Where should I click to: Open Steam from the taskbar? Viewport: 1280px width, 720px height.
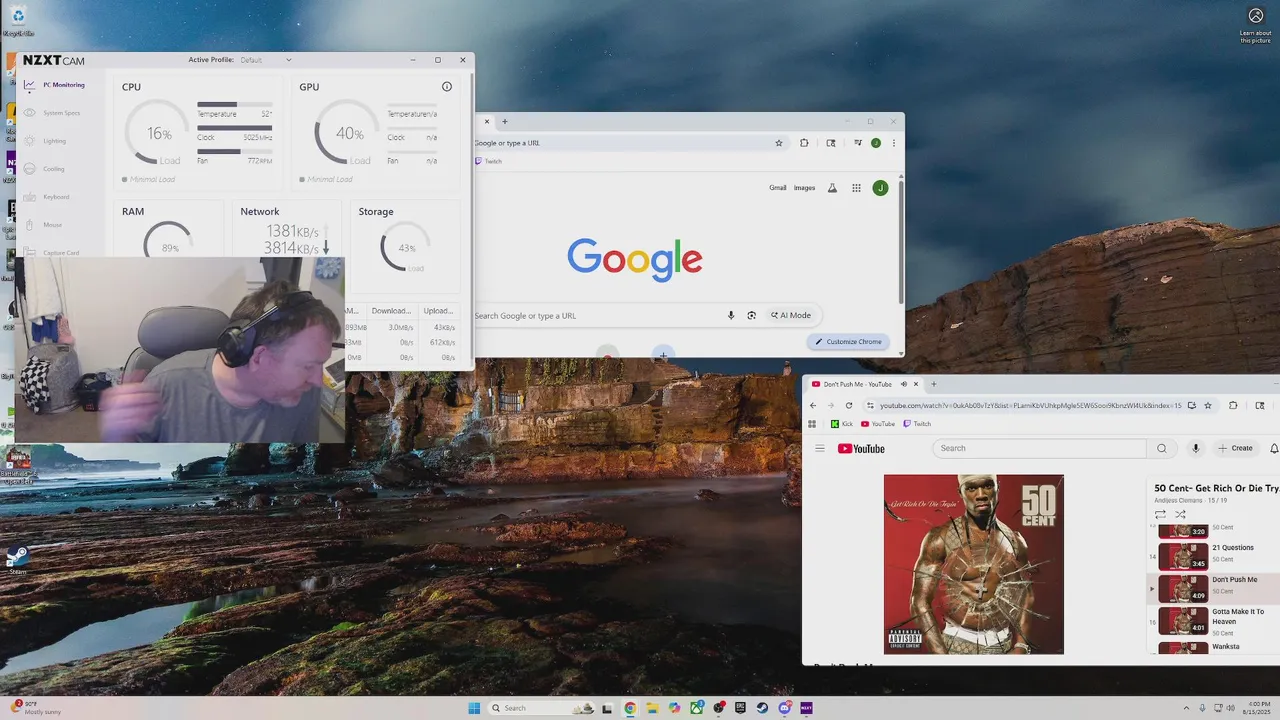(762, 708)
